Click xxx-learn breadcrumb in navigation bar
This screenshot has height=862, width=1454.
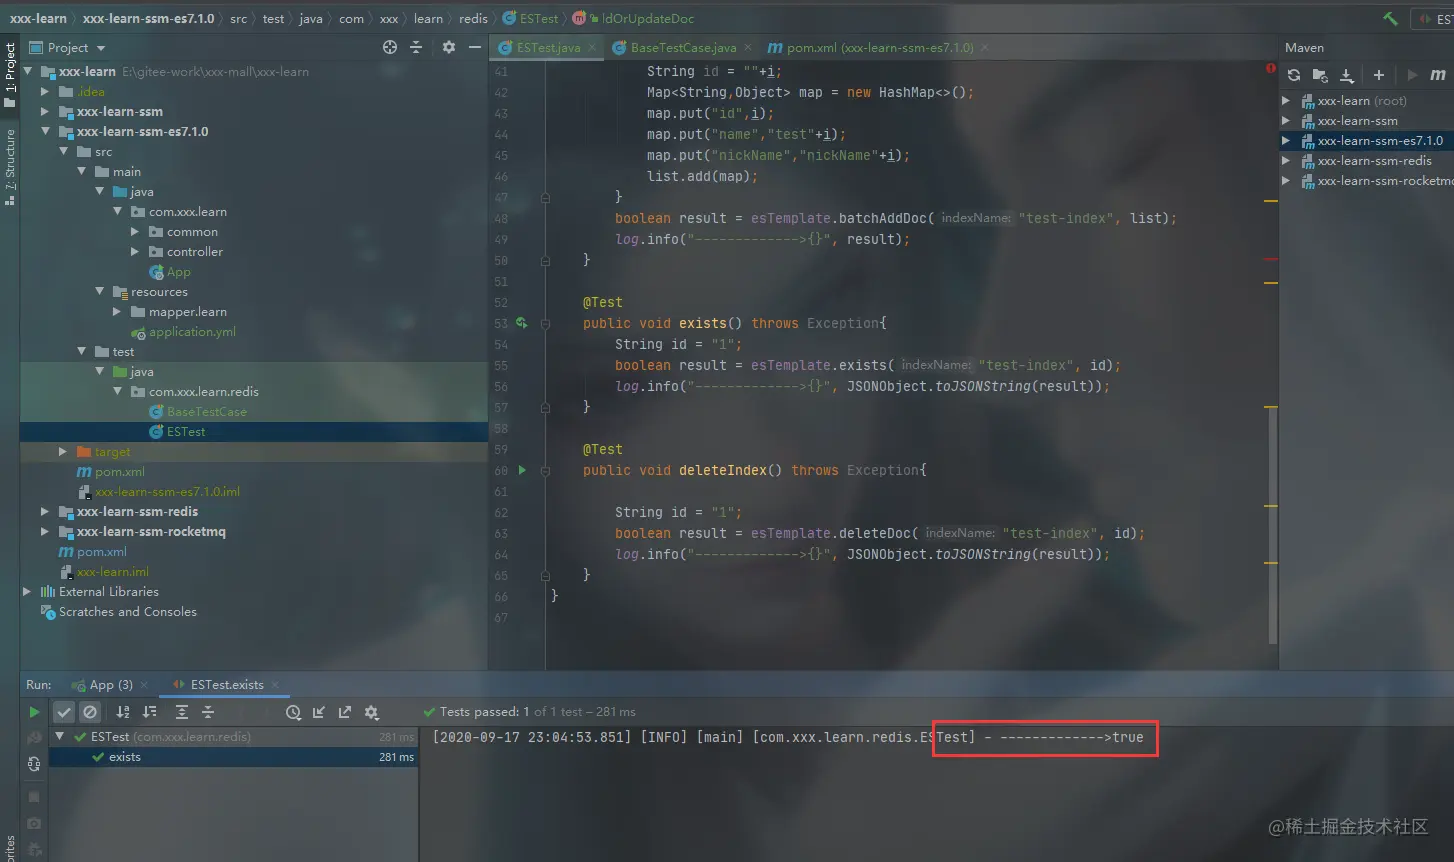38,18
